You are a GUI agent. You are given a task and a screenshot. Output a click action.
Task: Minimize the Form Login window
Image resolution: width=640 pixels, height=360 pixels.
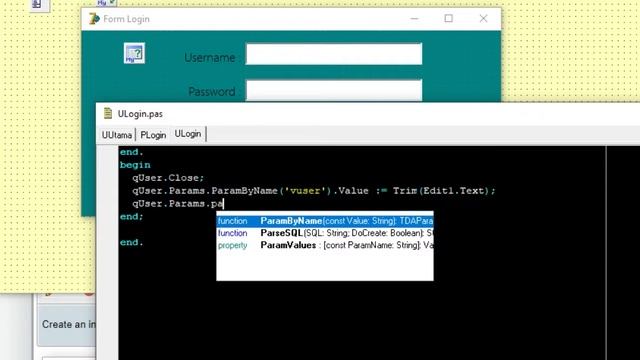414,18
